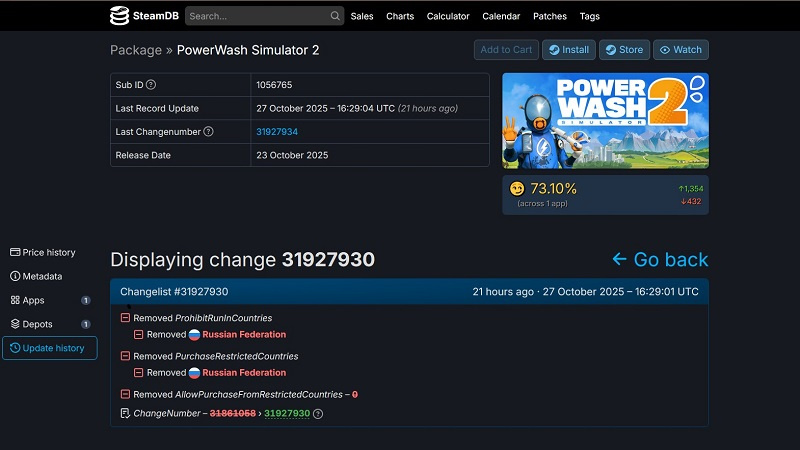
Task: Open the Calendar page
Action: tap(501, 16)
